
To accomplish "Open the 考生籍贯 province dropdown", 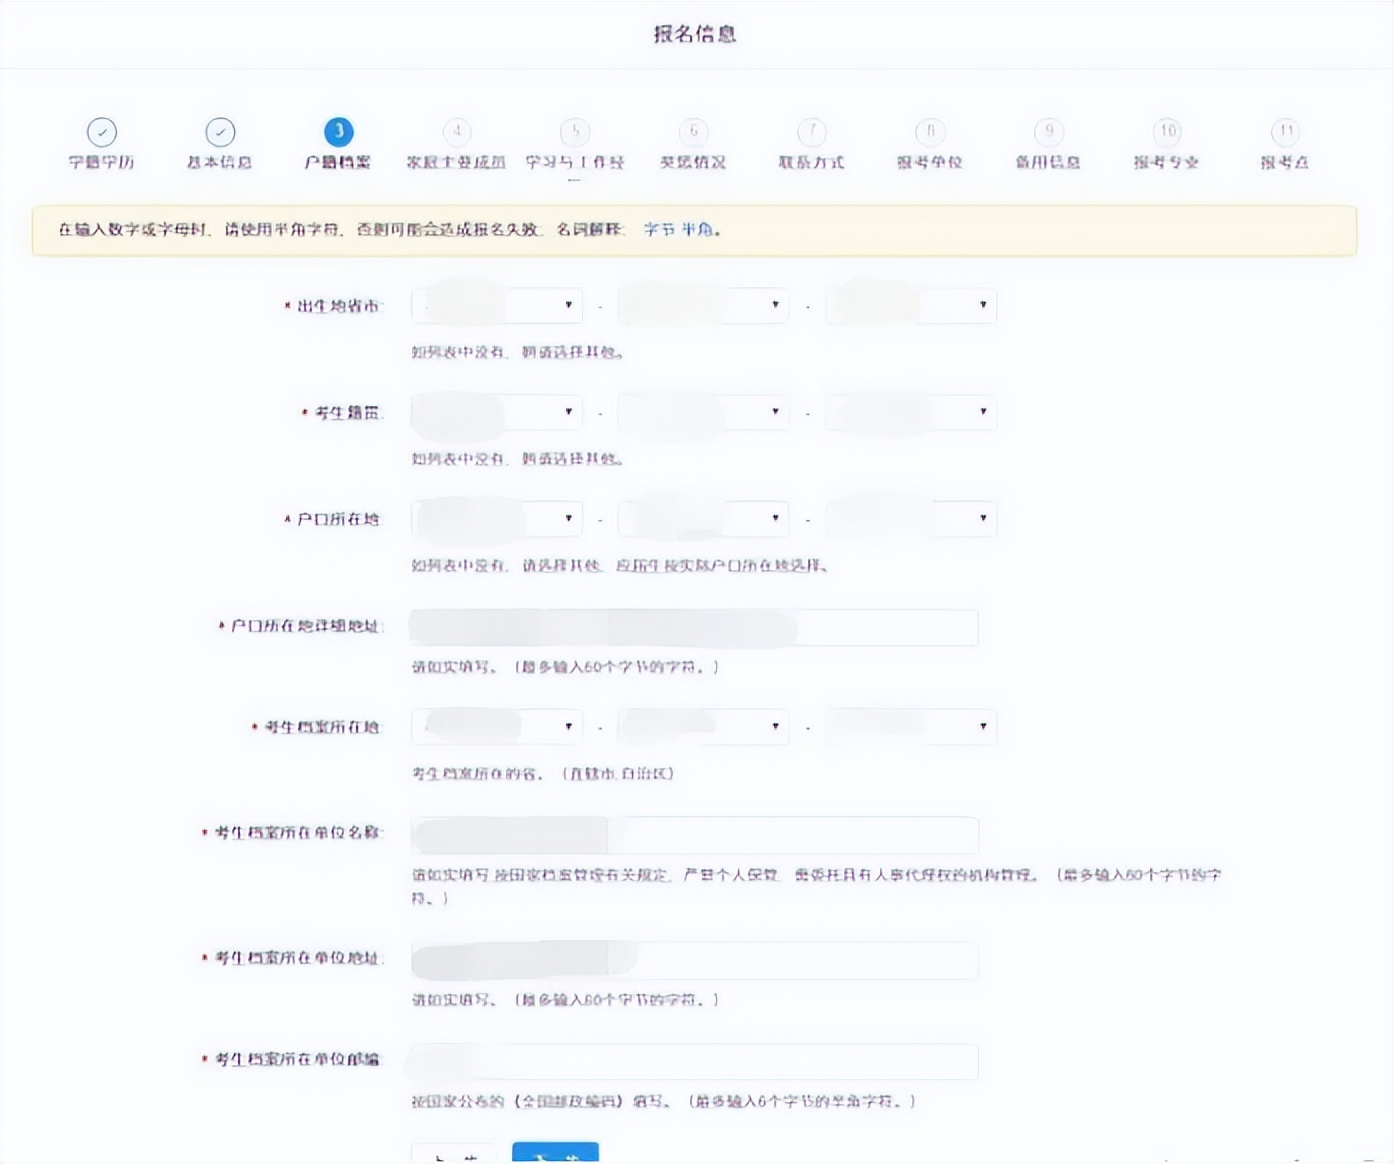I will point(496,412).
